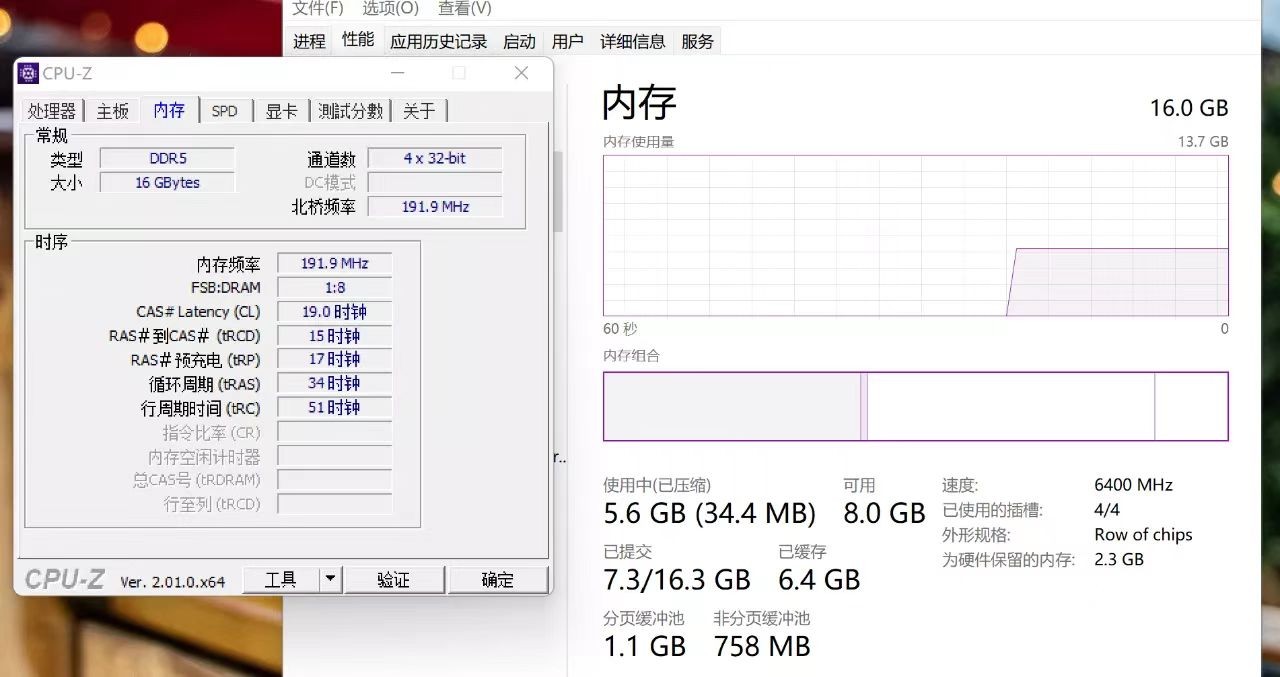Click the 内存使用量 graph in Task Manager

point(915,236)
